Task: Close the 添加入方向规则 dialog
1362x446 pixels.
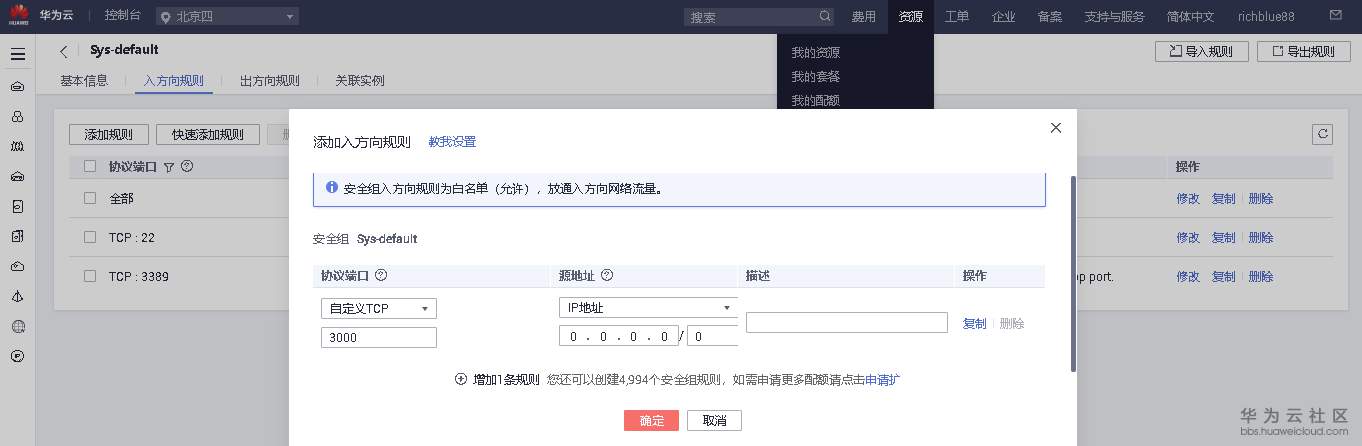Action: coord(1055,128)
